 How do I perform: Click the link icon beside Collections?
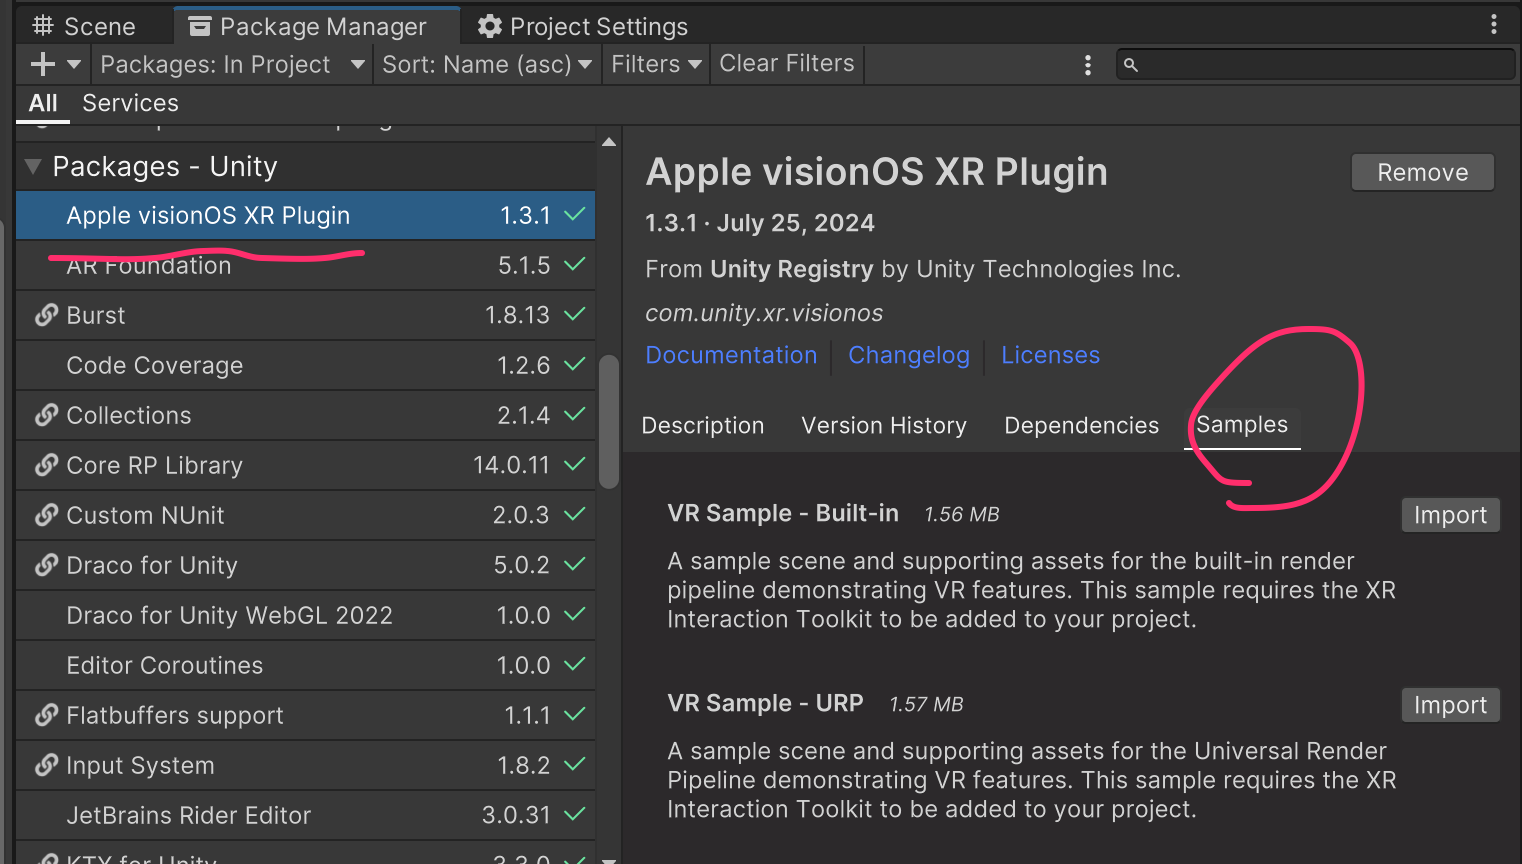pyautogui.click(x=46, y=415)
